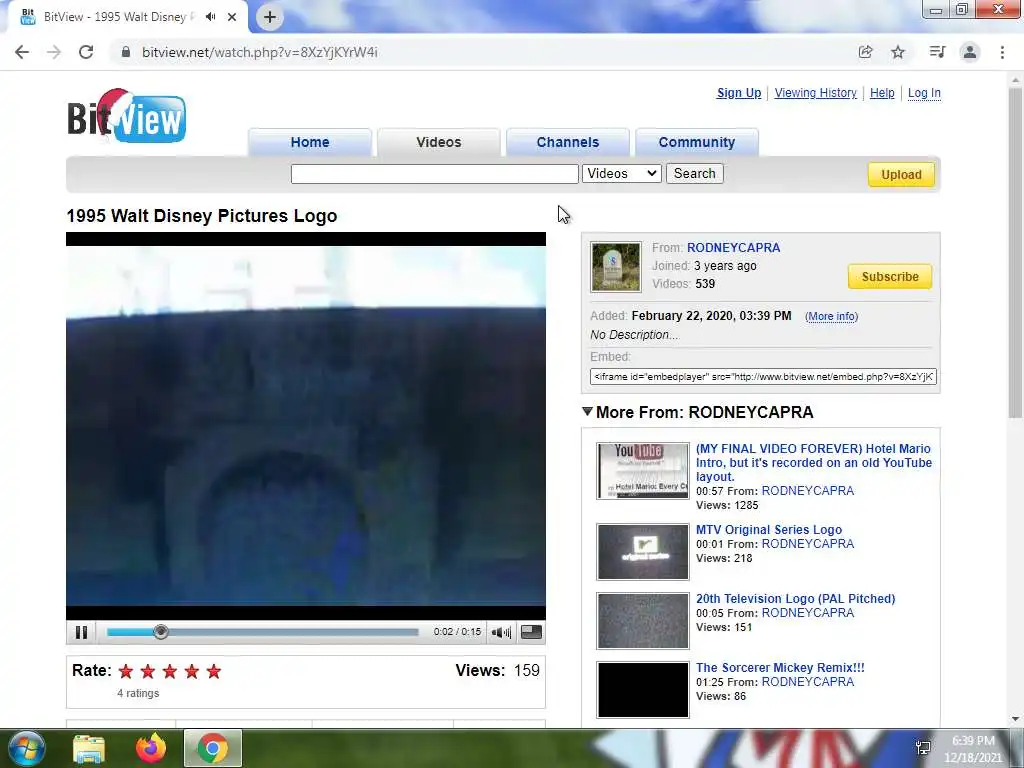
Task: Toggle the player fullscreen icon
Action: [531, 632]
